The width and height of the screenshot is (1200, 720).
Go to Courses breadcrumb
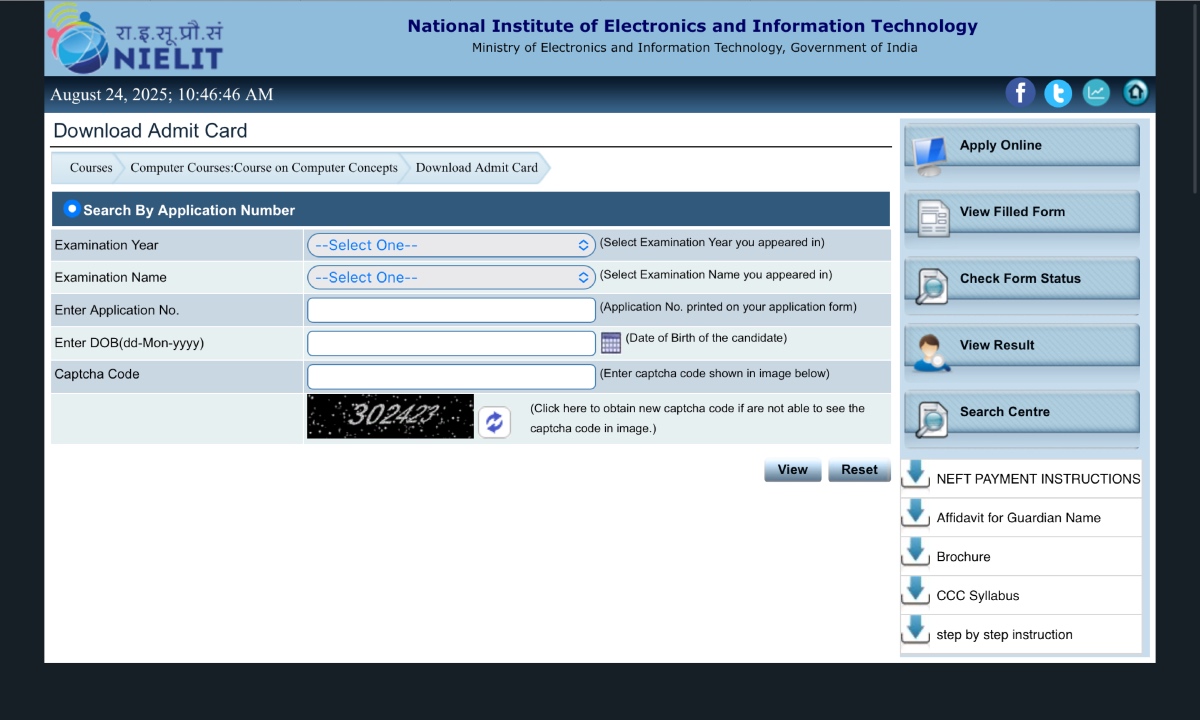tap(91, 168)
